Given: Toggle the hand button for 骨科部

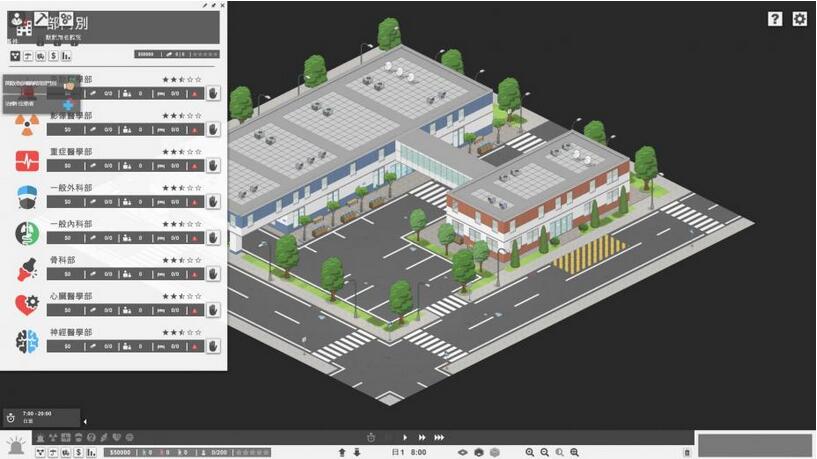Looking at the screenshot, I should (212, 273).
